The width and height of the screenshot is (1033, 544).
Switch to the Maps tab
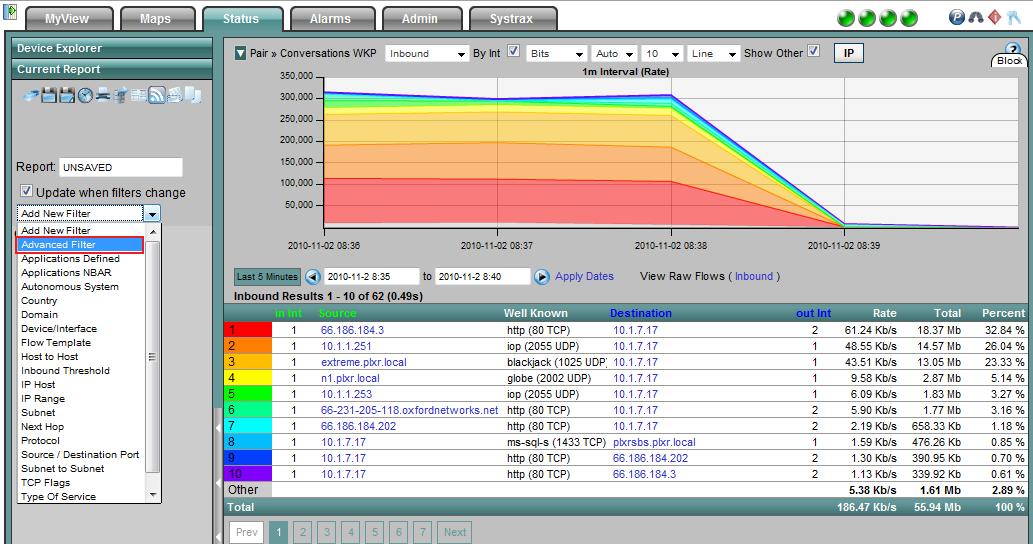pos(157,19)
